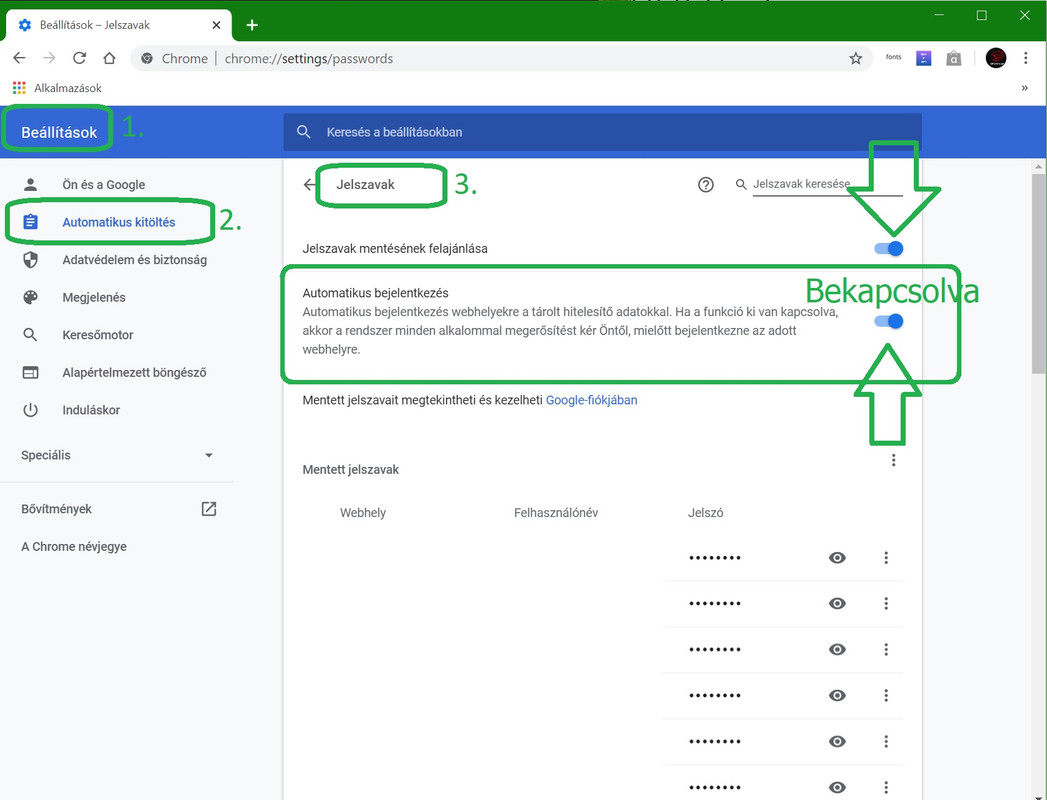Open the profile avatar menu
1047x800 pixels.
pos(996,58)
